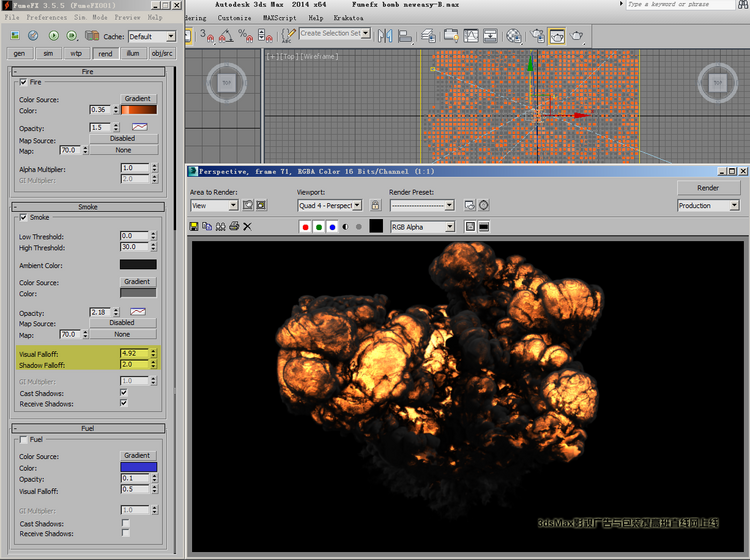Disable smoke Cast Shadows checkbox

coord(124,393)
